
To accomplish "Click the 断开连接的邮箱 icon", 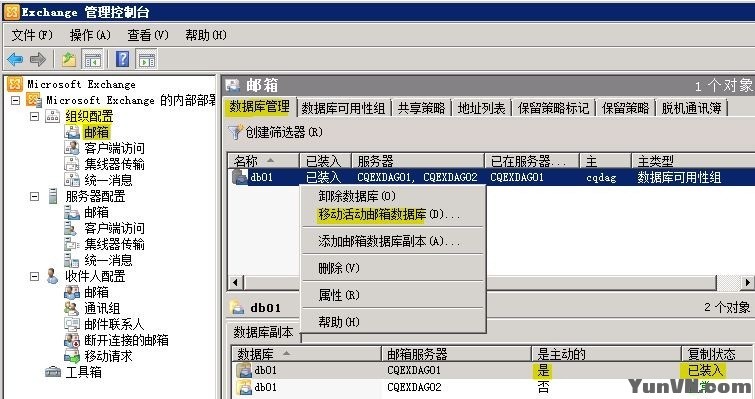I will pyautogui.click(x=72, y=340).
